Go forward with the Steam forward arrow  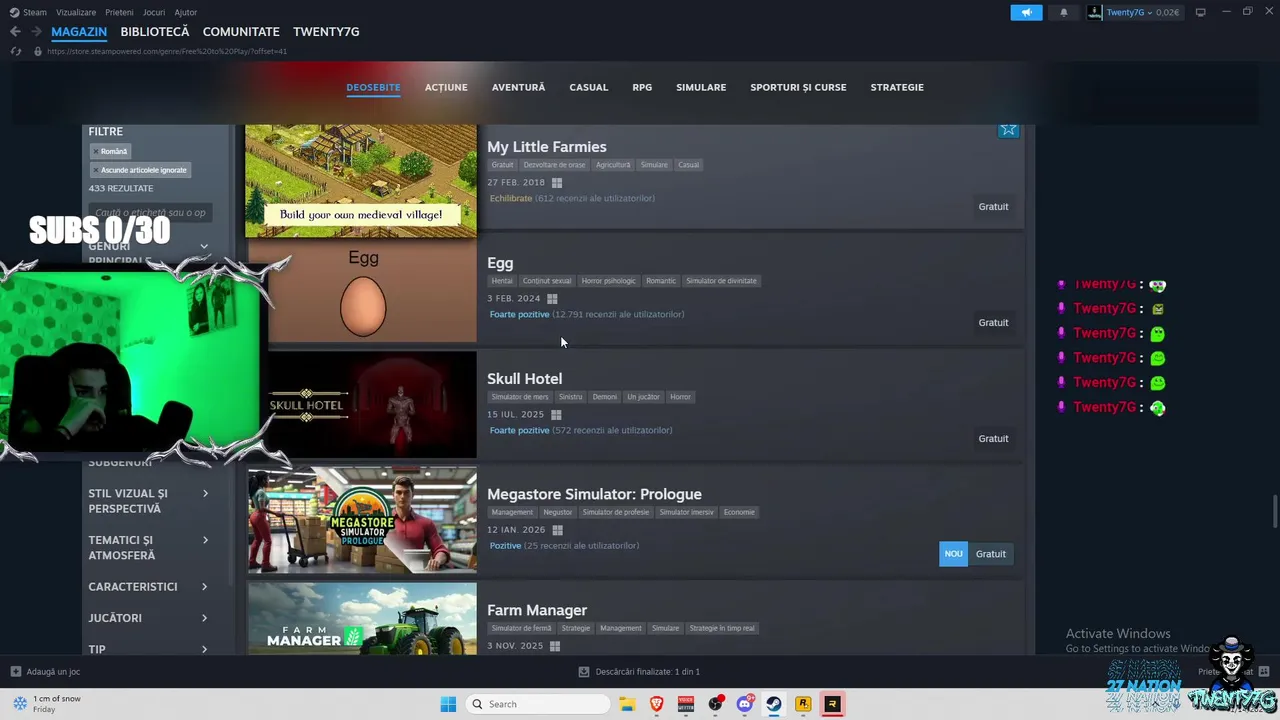click(x=36, y=32)
